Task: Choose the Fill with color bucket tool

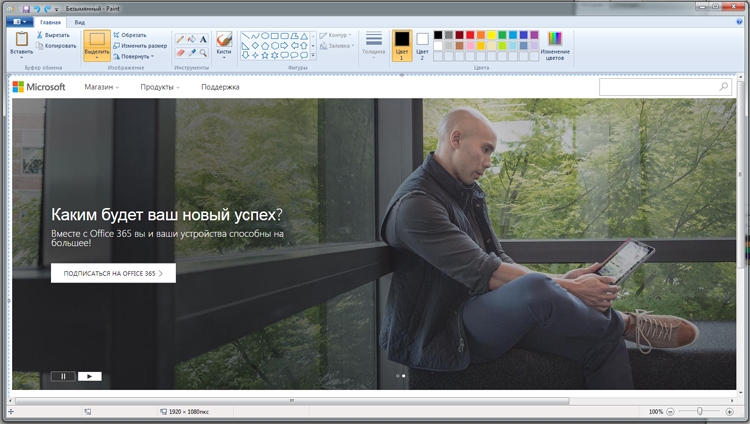Action: pos(192,39)
